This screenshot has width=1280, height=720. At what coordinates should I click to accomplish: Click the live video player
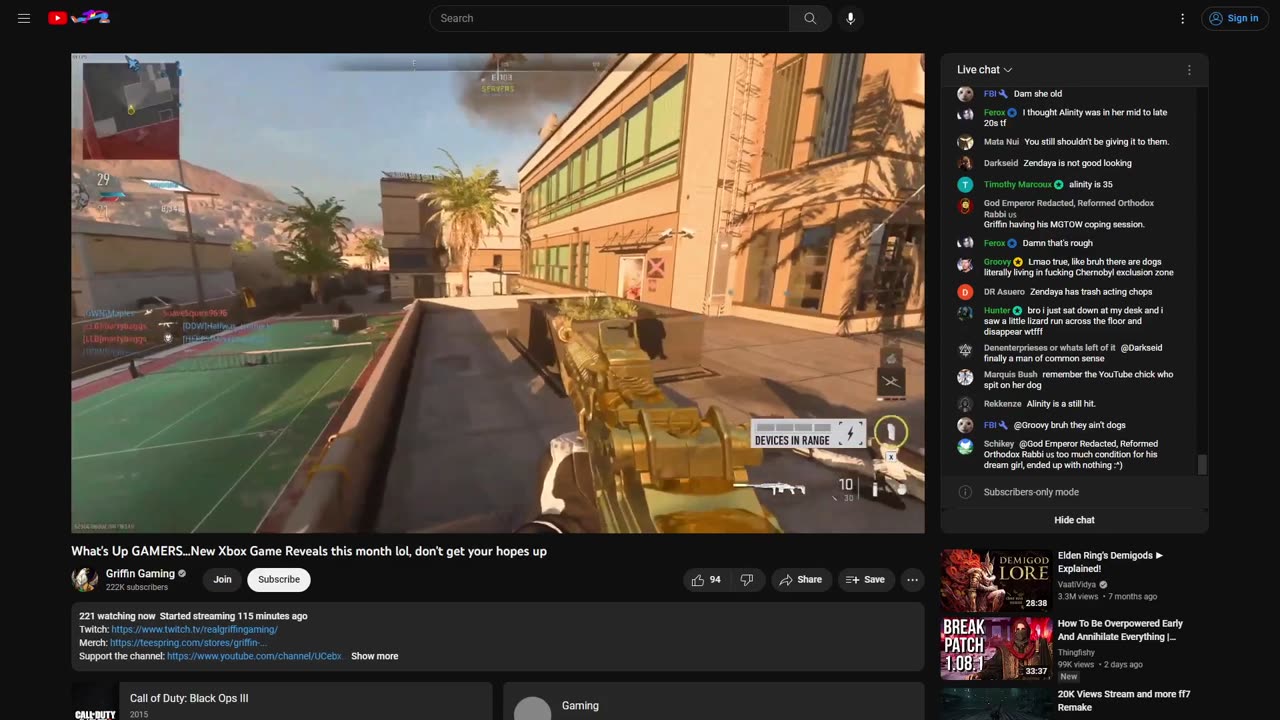(x=498, y=293)
